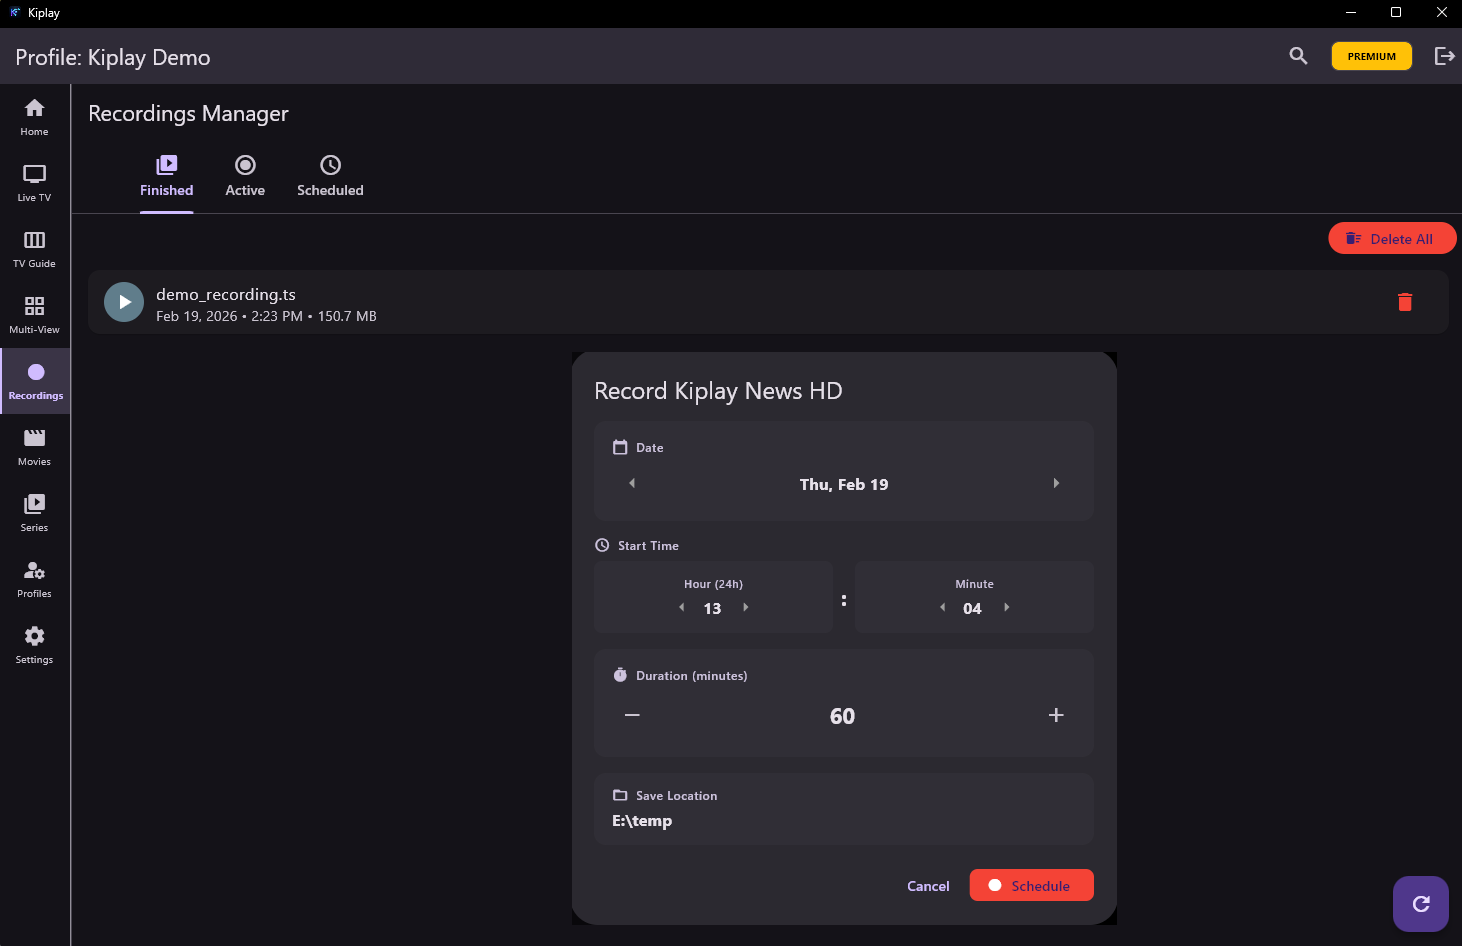Screen dimensions: 1462x946
Task: Increase the recording duration with plus
Action: (x=1056, y=715)
